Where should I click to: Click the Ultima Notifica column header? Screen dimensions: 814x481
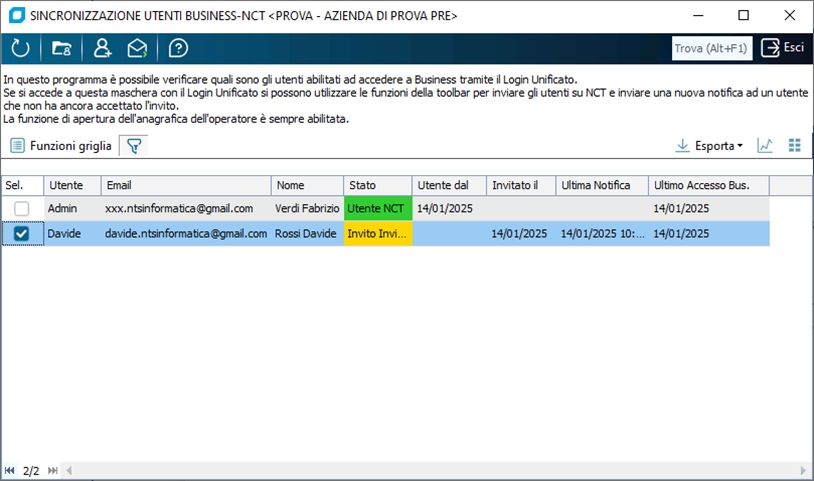602,185
